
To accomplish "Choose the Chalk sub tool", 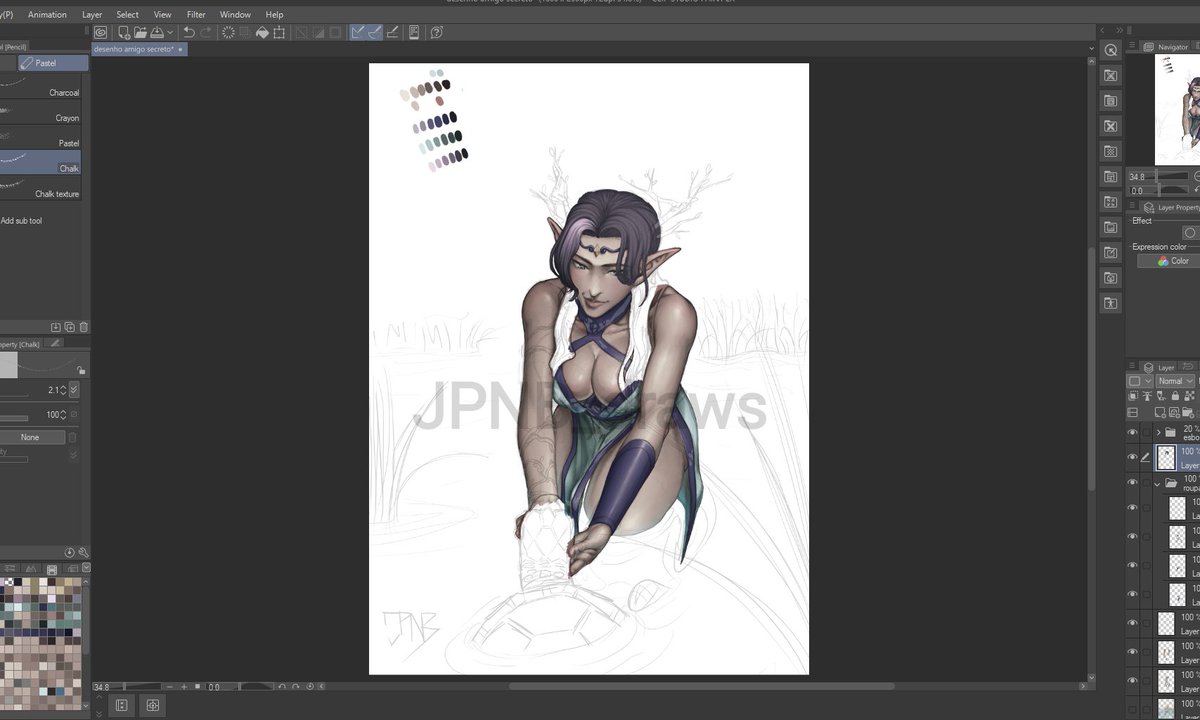I will (40, 163).
